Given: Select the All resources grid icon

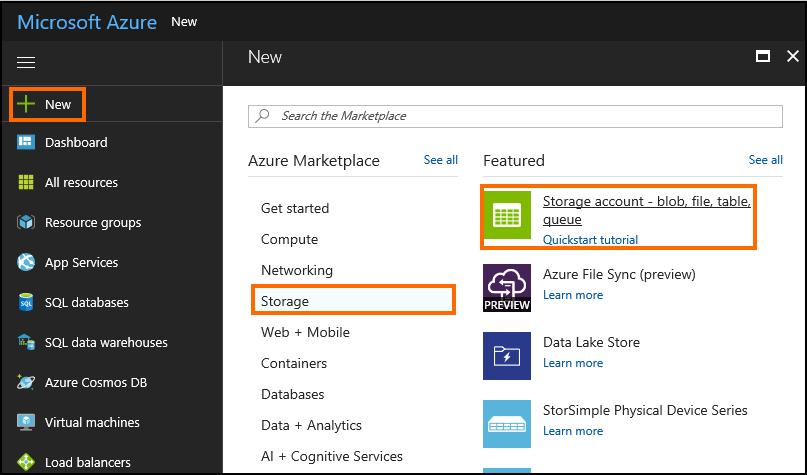Looking at the screenshot, I should coord(27,183).
